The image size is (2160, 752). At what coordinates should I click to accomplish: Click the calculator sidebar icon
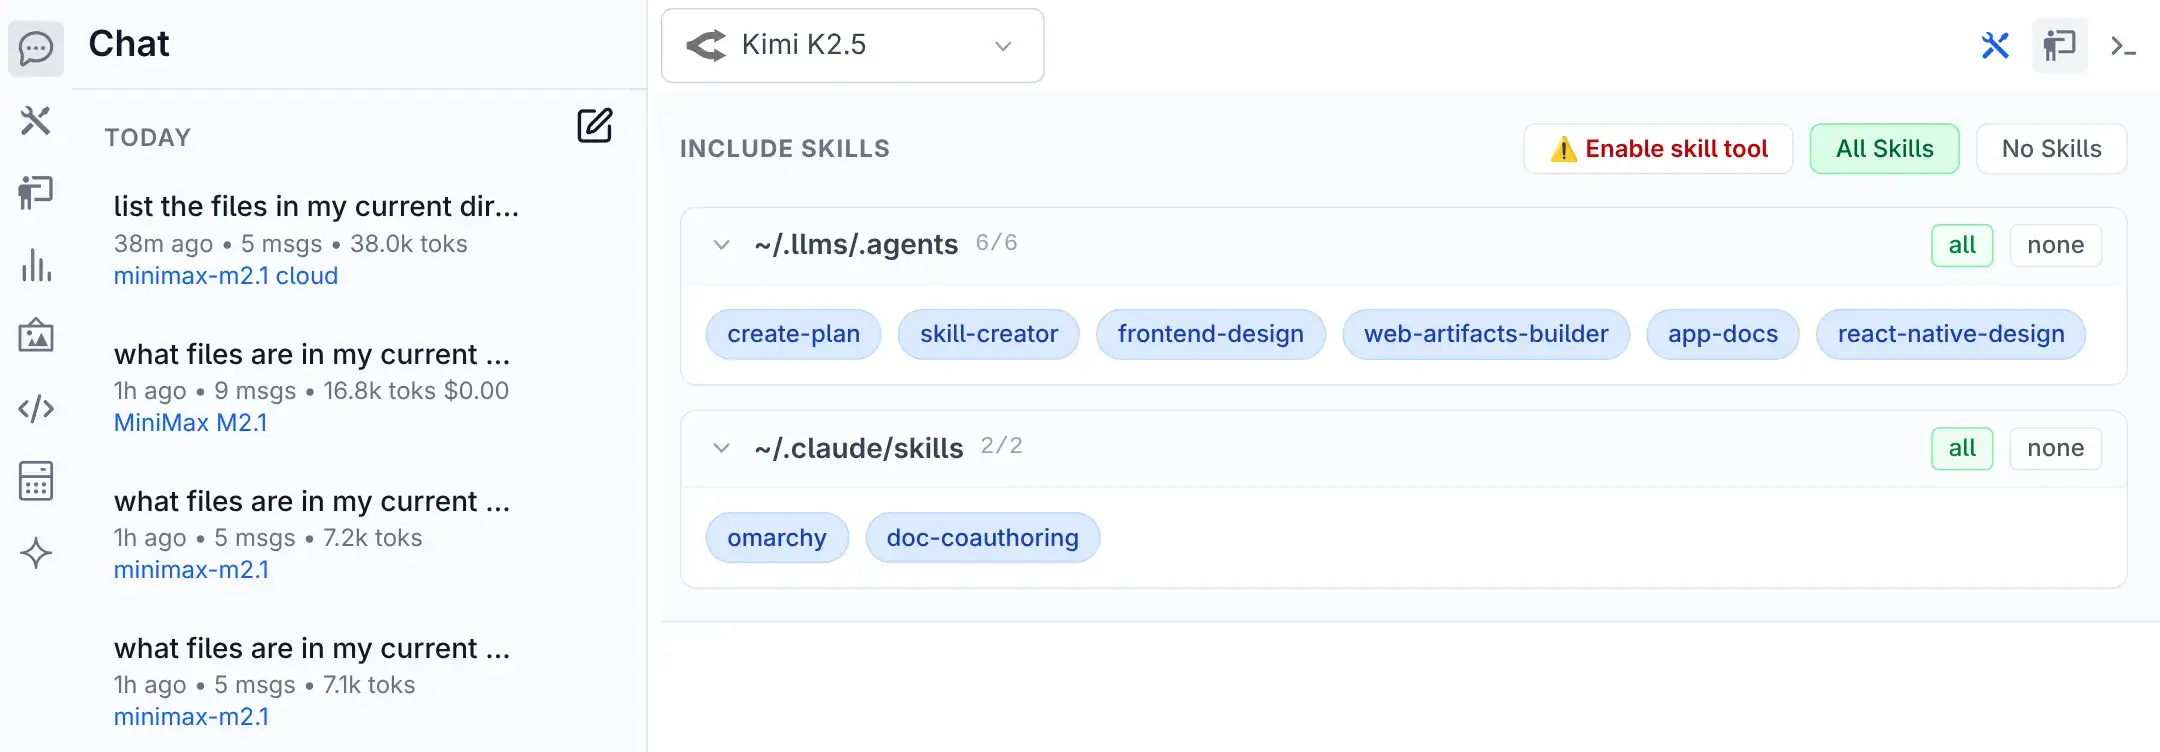[x=36, y=481]
